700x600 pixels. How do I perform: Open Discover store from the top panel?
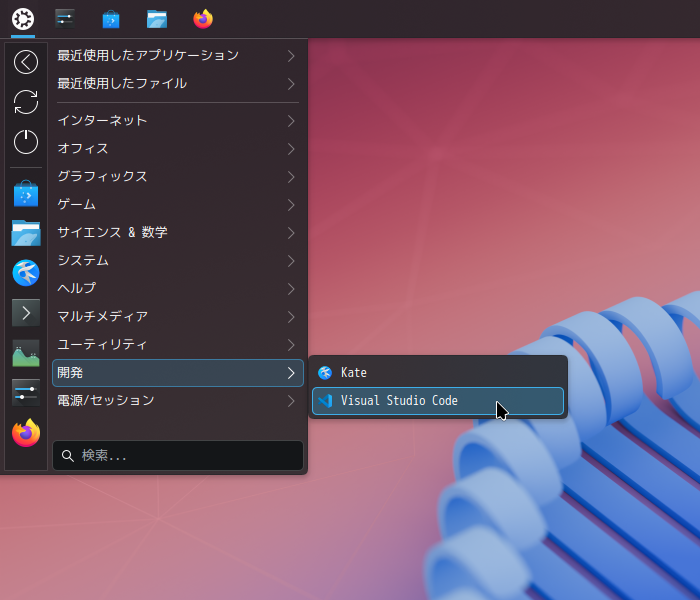click(x=111, y=19)
